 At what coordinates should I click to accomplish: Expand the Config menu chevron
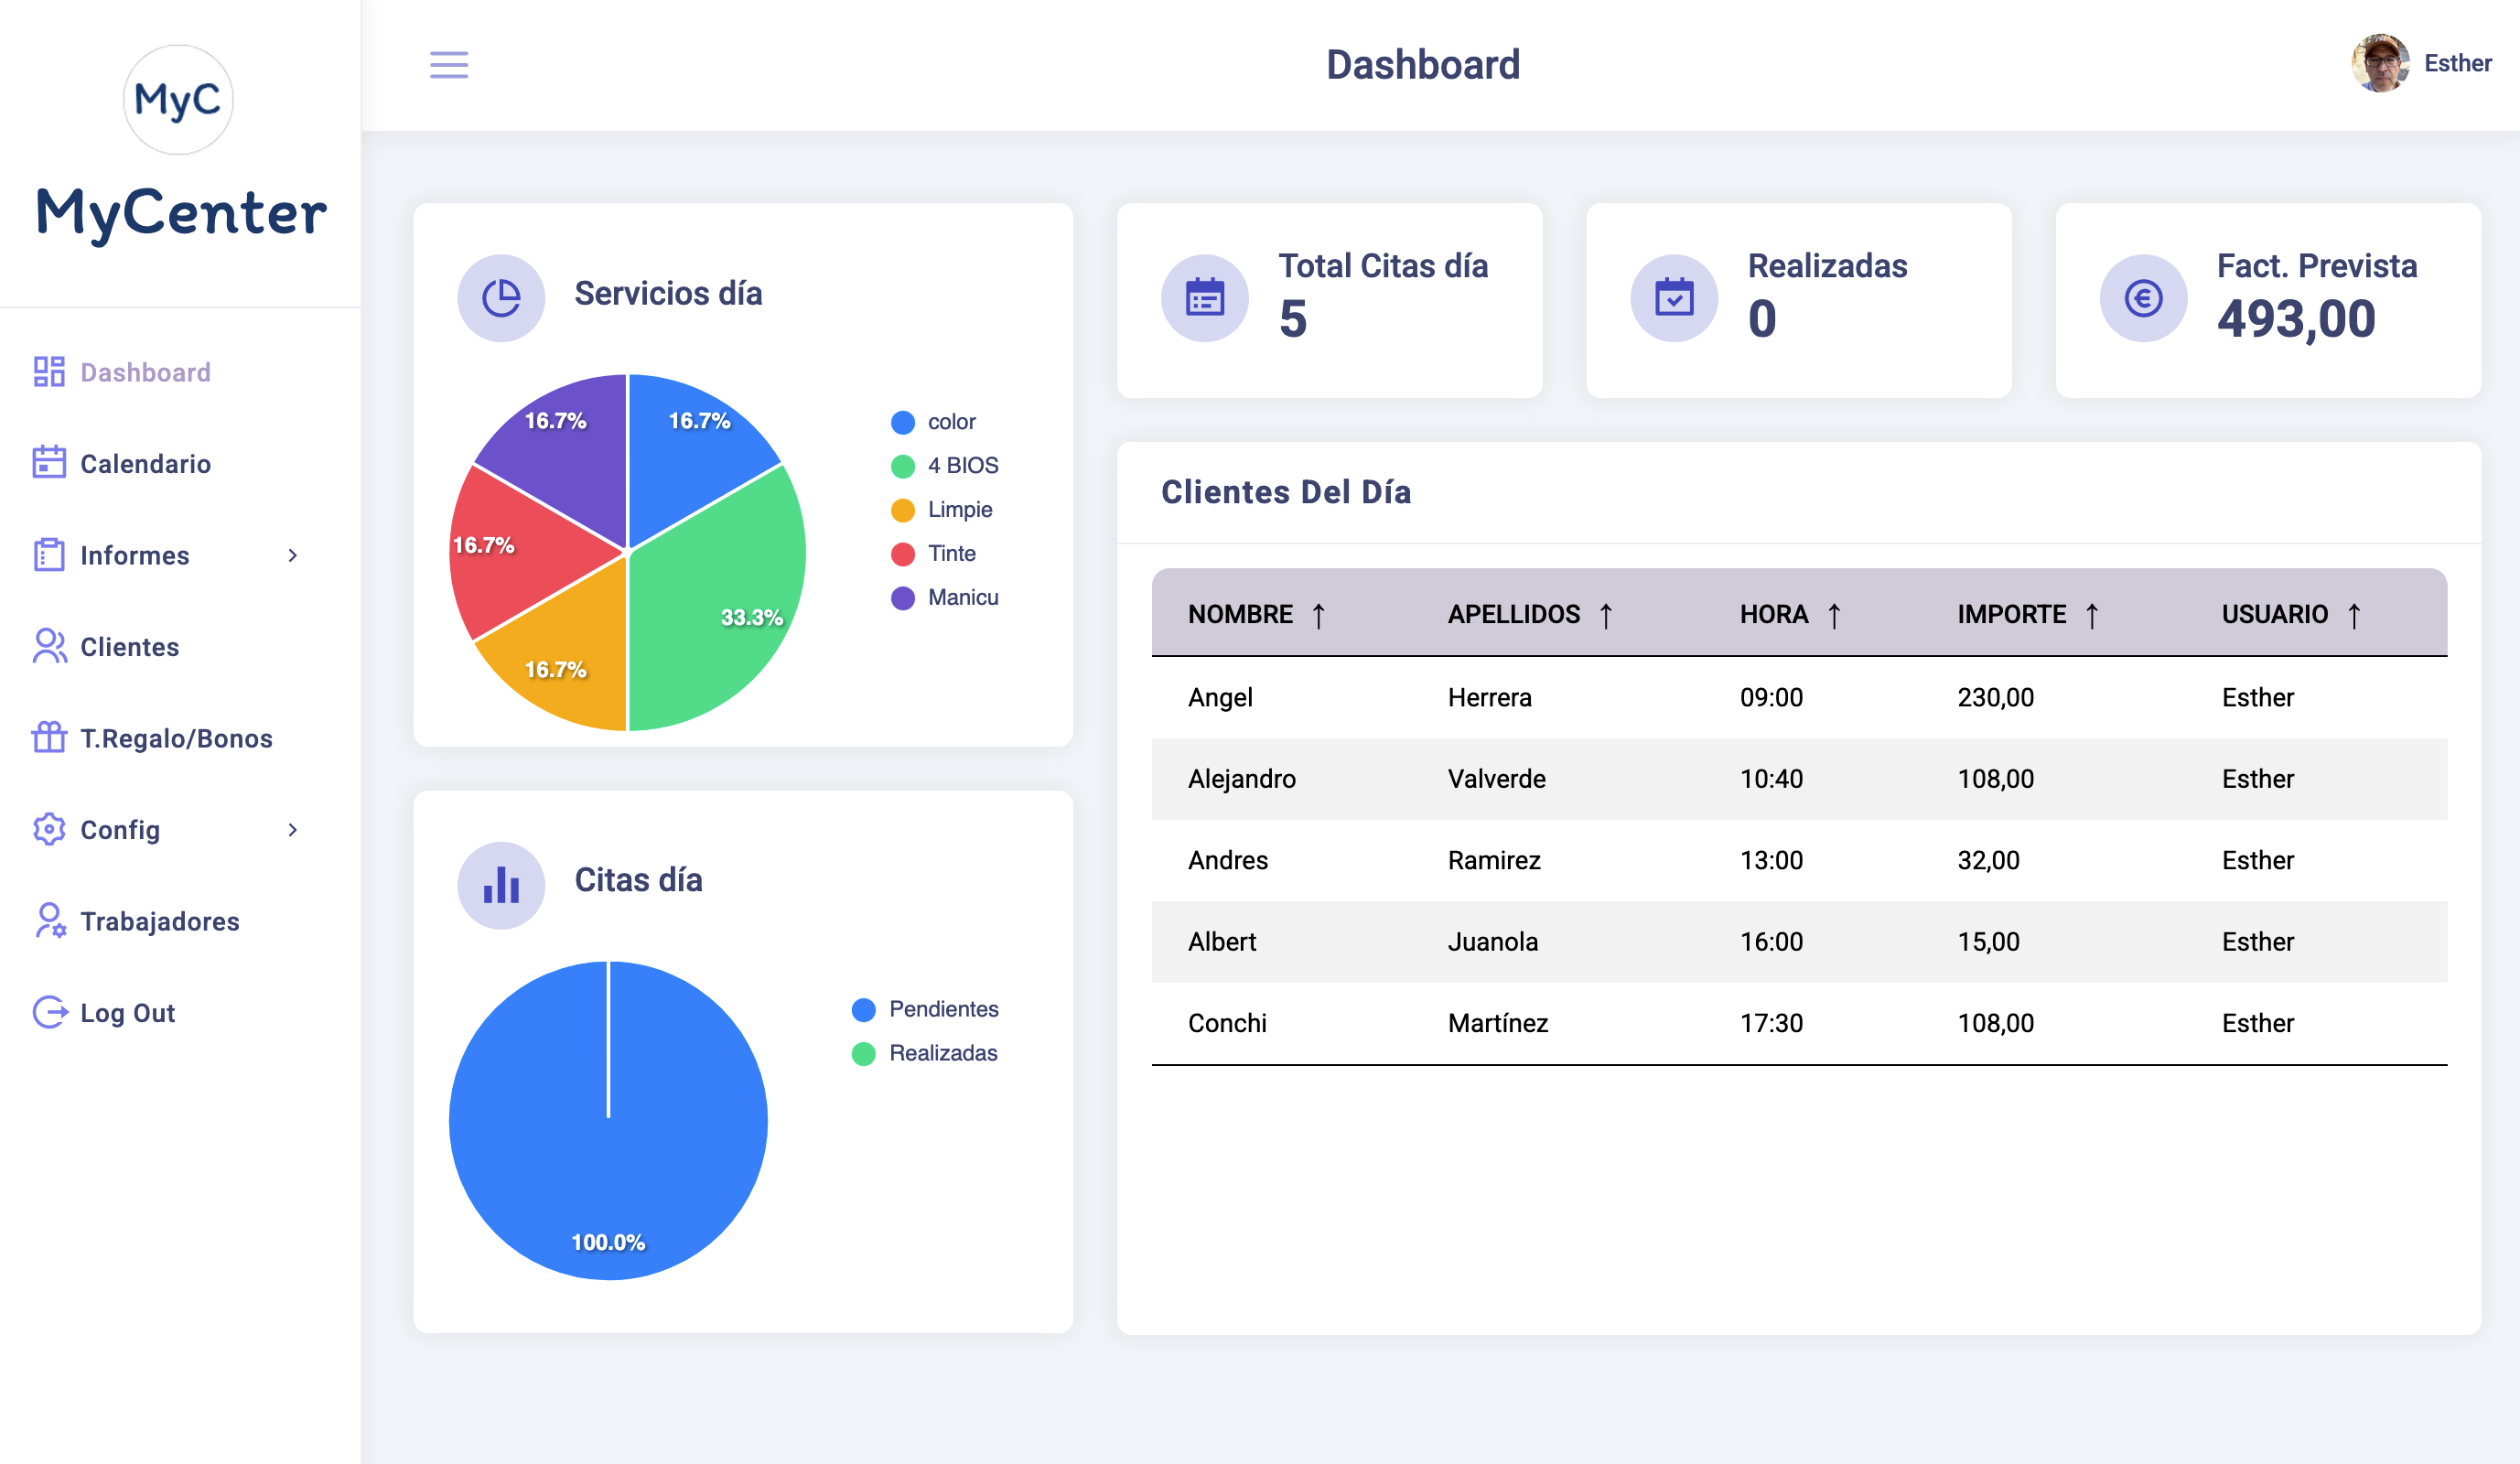point(292,830)
